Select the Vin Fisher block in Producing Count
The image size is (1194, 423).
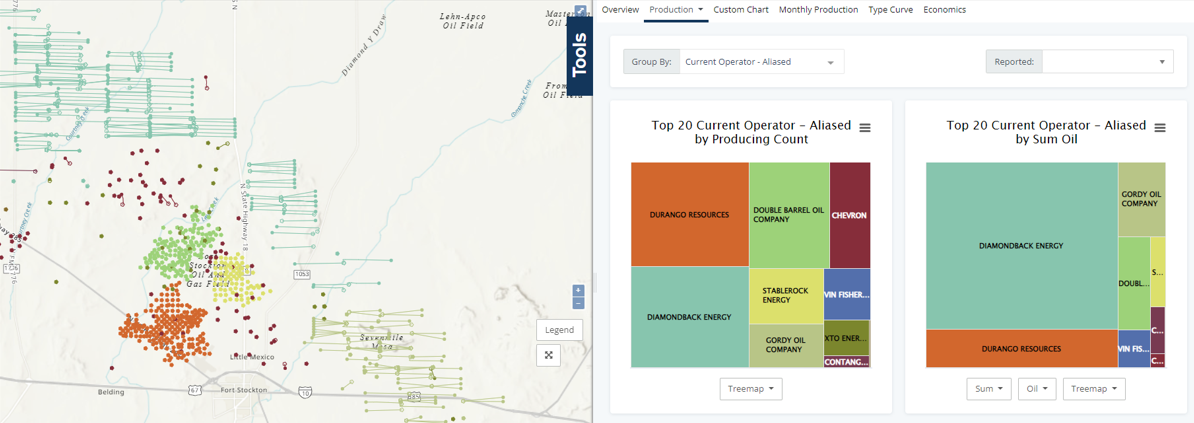(847, 294)
